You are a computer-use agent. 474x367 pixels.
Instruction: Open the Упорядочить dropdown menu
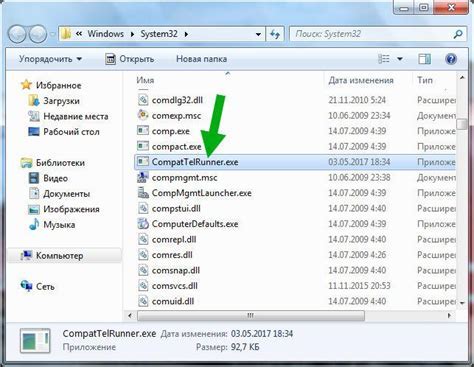(x=50, y=59)
